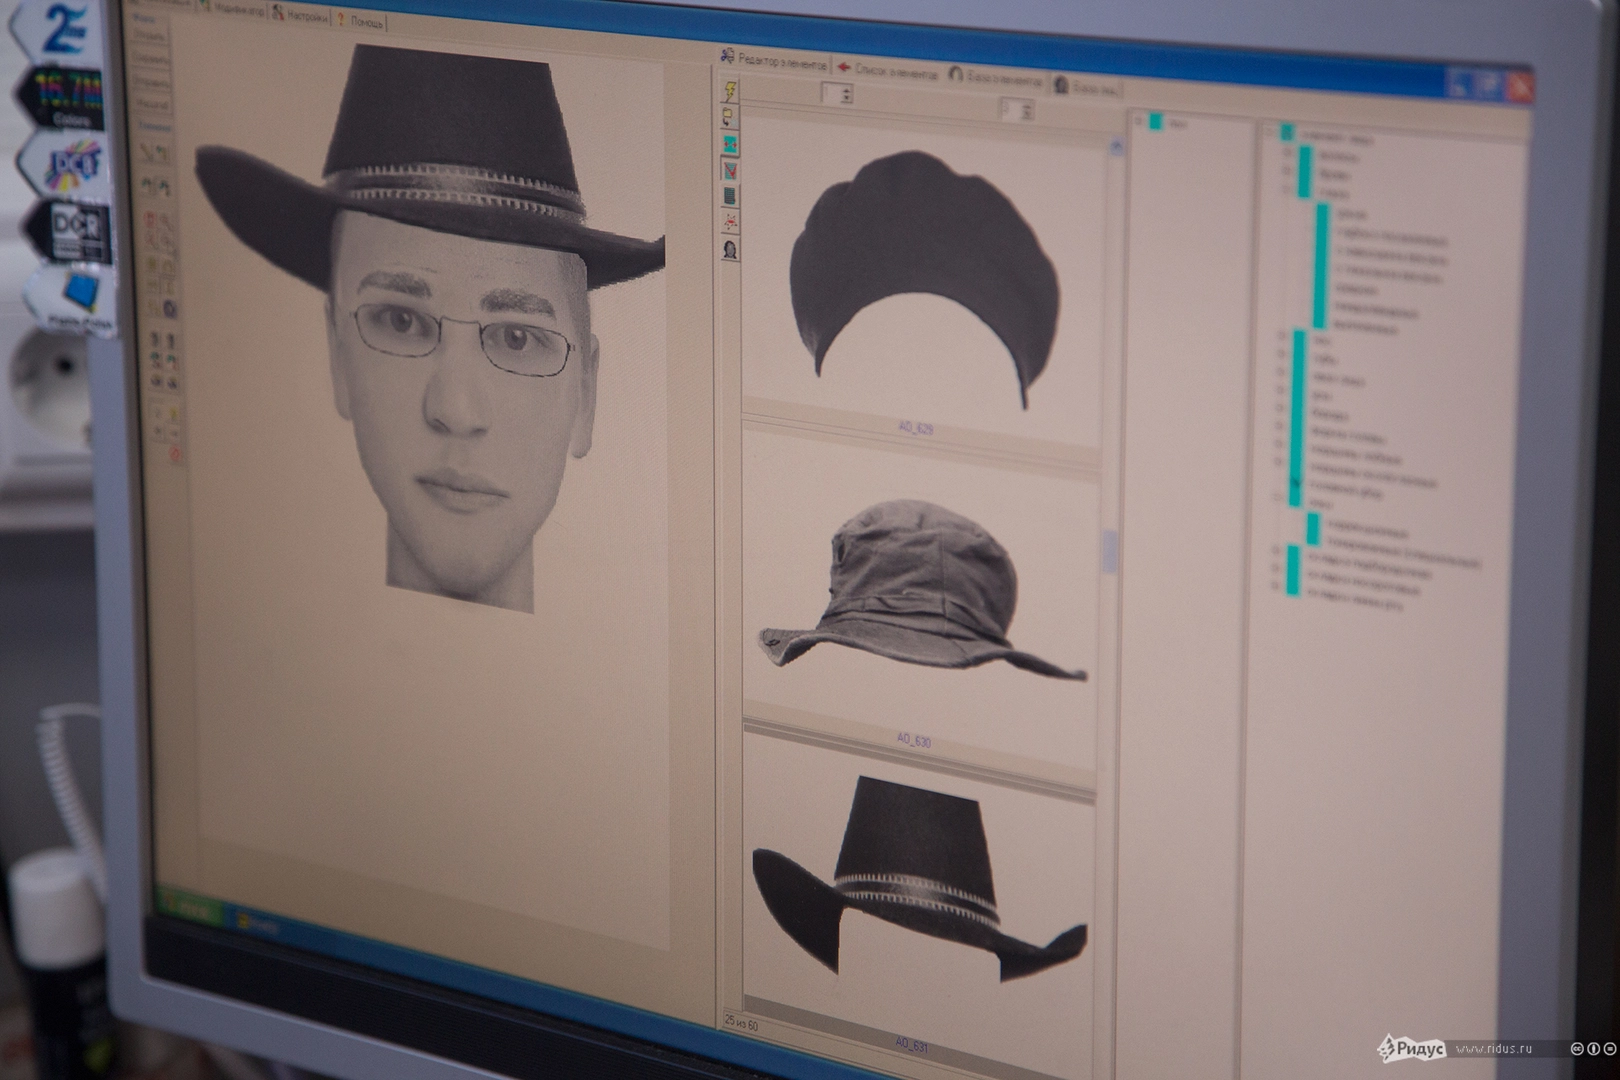Toggle the topmost teal checkbox in right tree
Viewport: 1620px width, 1080px height.
(x=1287, y=133)
